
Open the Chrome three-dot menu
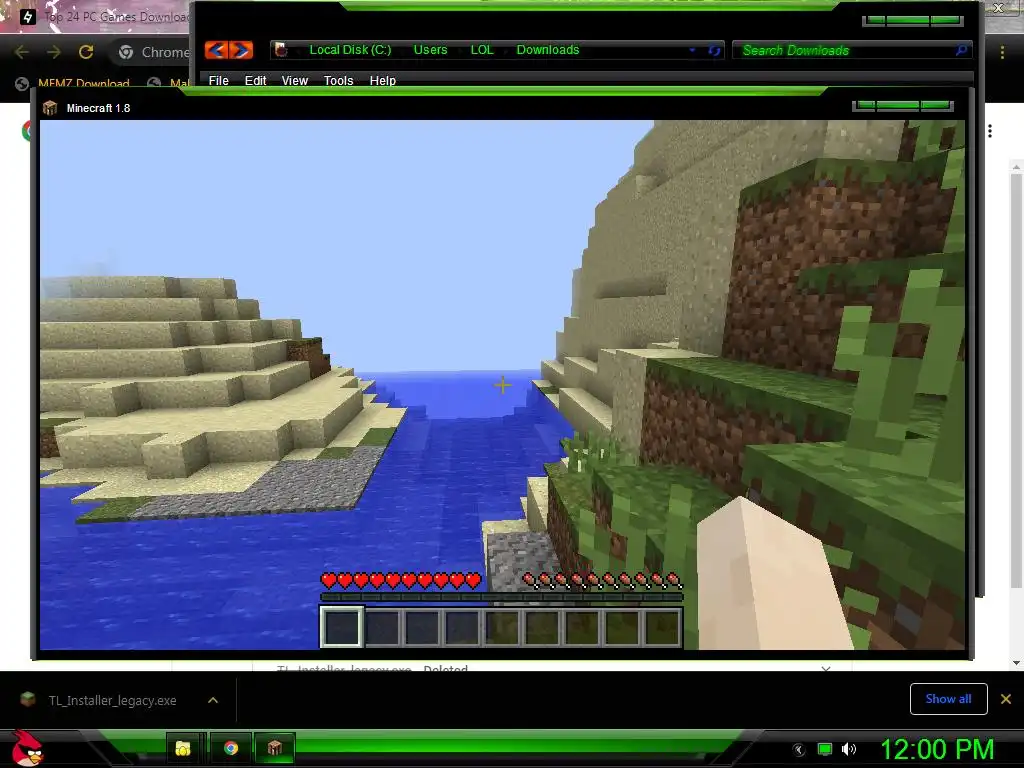[1002, 52]
